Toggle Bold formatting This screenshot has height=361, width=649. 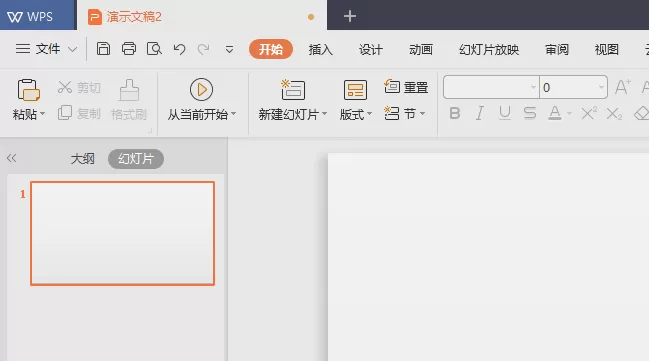point(455,113)
